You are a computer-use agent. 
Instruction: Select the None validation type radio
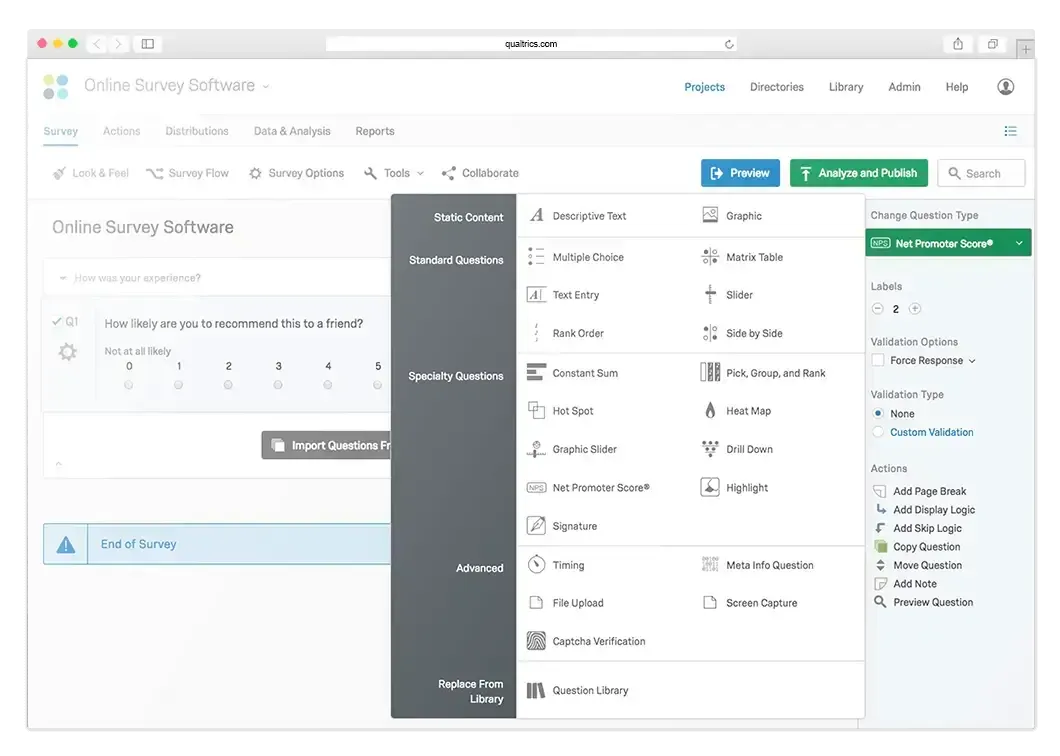(878, 413)
